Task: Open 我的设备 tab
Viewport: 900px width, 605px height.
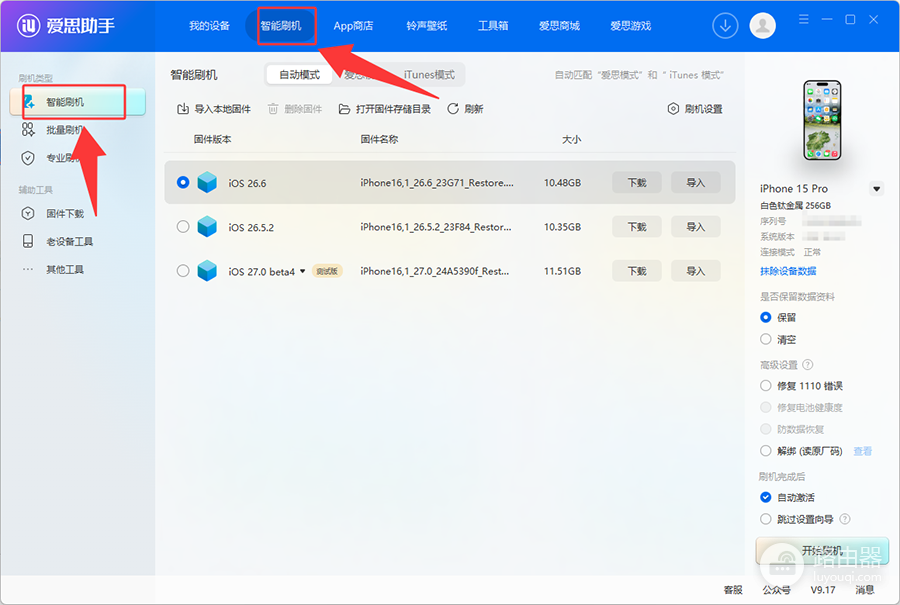Action: 210,26
